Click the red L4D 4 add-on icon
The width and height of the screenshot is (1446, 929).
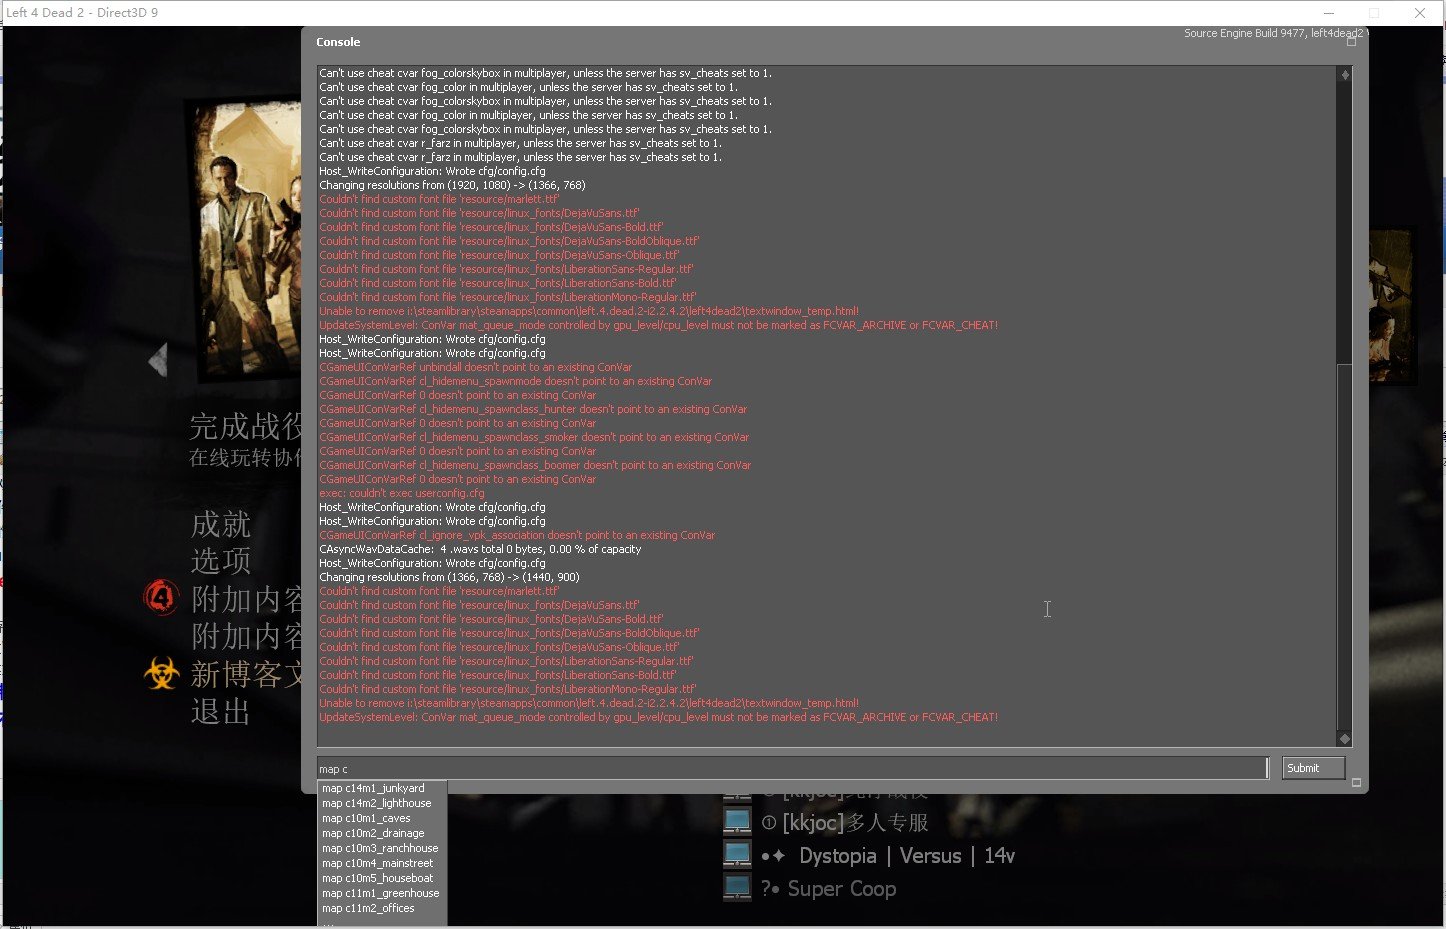[x=161, y=598]
